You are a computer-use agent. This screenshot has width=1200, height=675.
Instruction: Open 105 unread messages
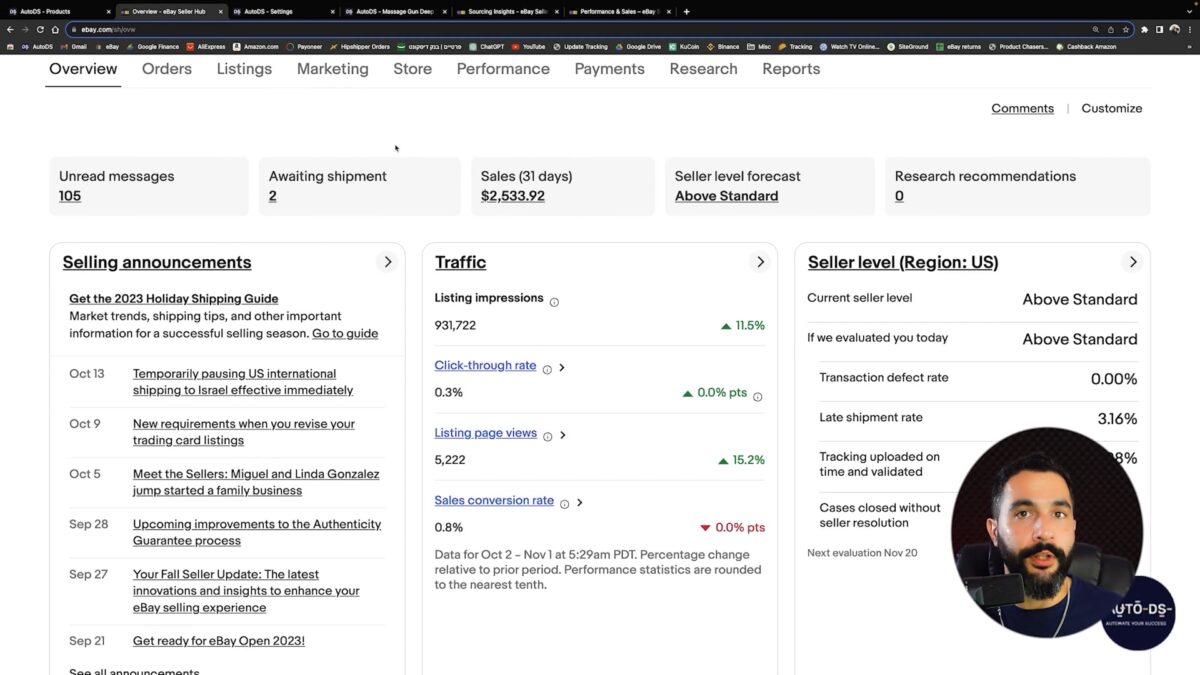click(70, 196)
